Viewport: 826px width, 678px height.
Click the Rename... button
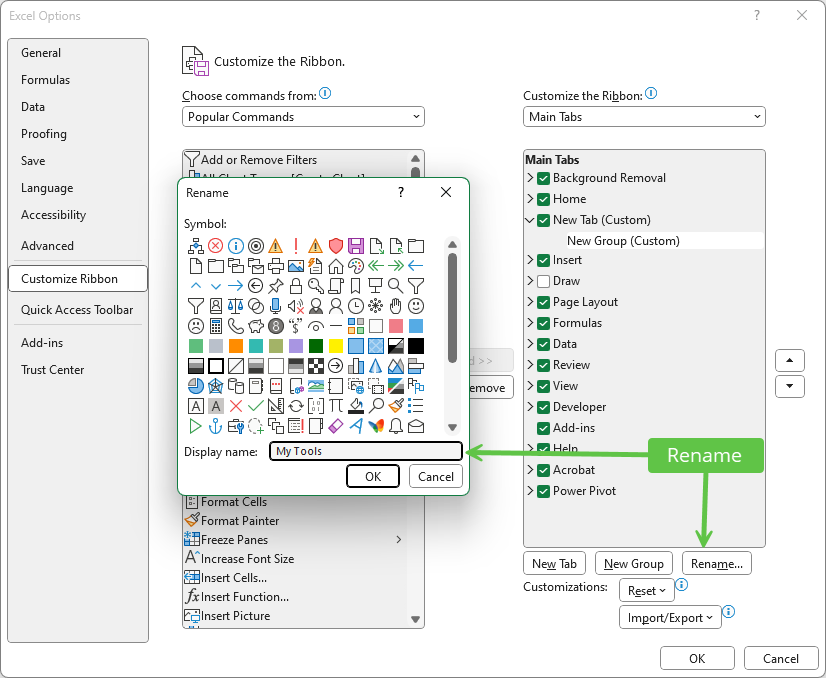(717, 564)
